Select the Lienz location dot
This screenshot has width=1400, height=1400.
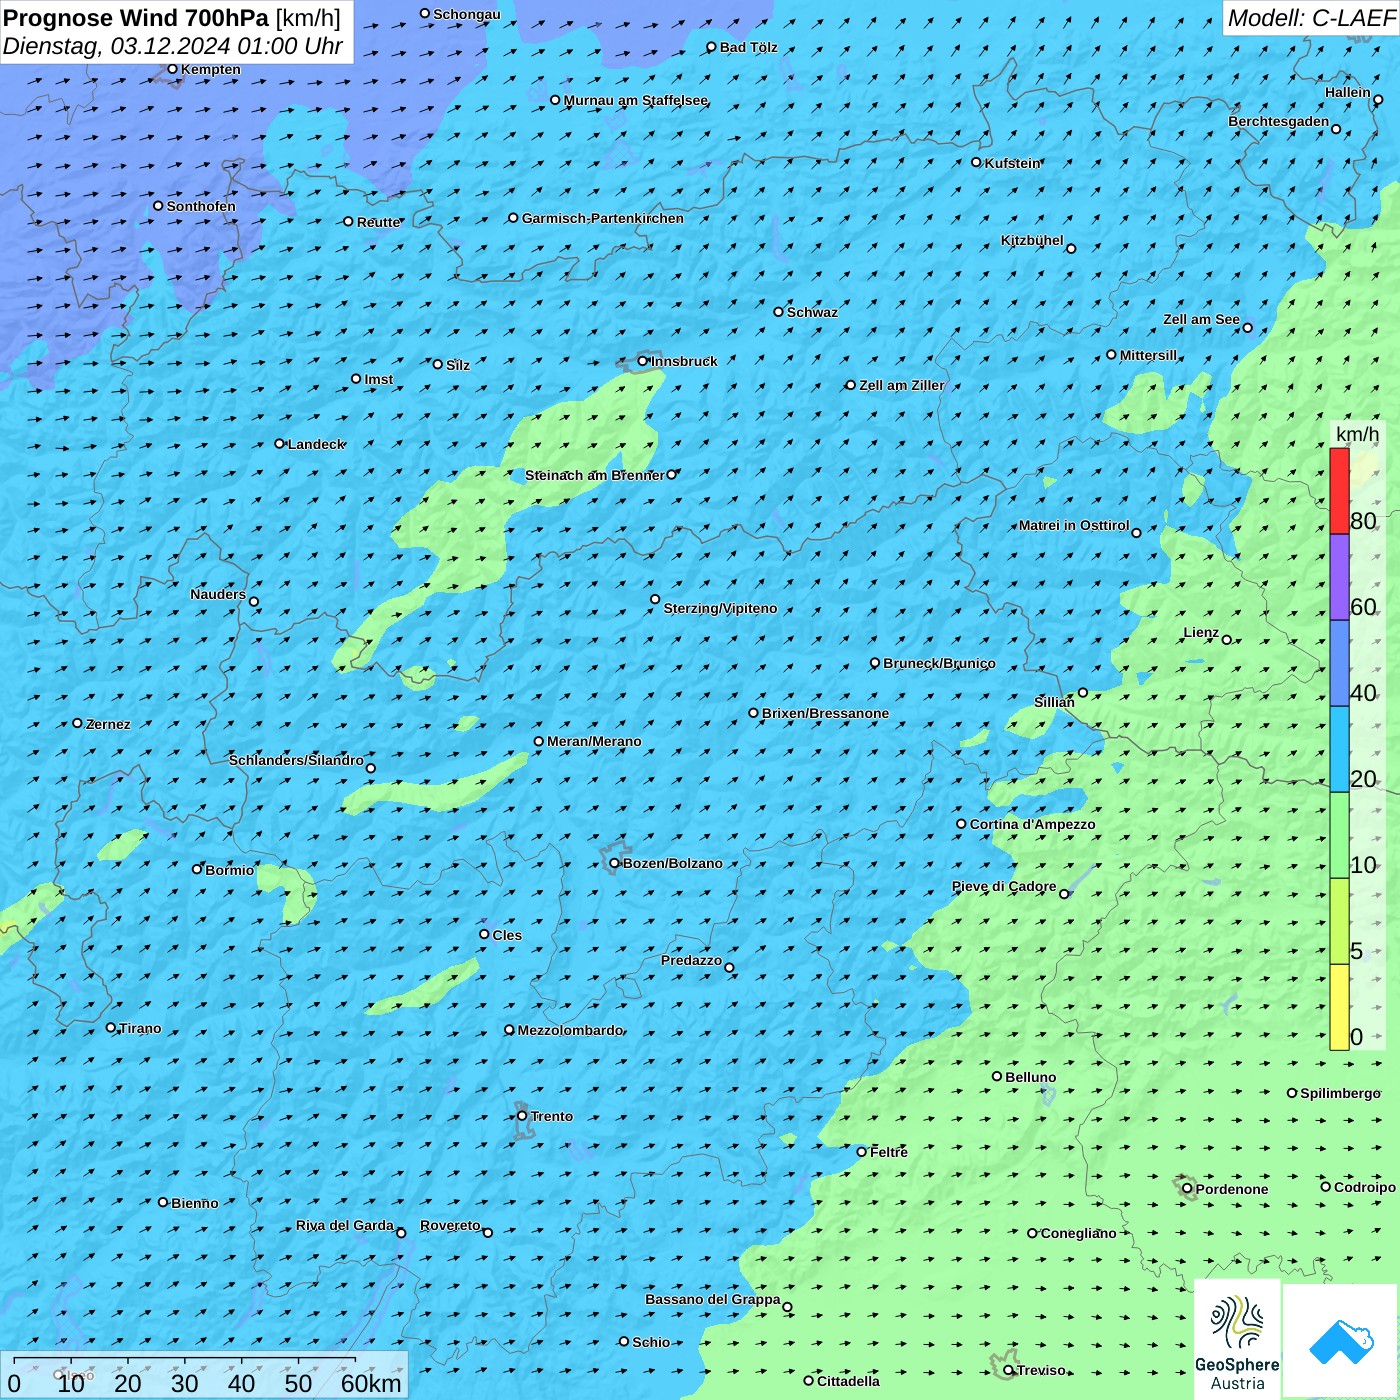pyautogui.click(x=1227, y=640)
